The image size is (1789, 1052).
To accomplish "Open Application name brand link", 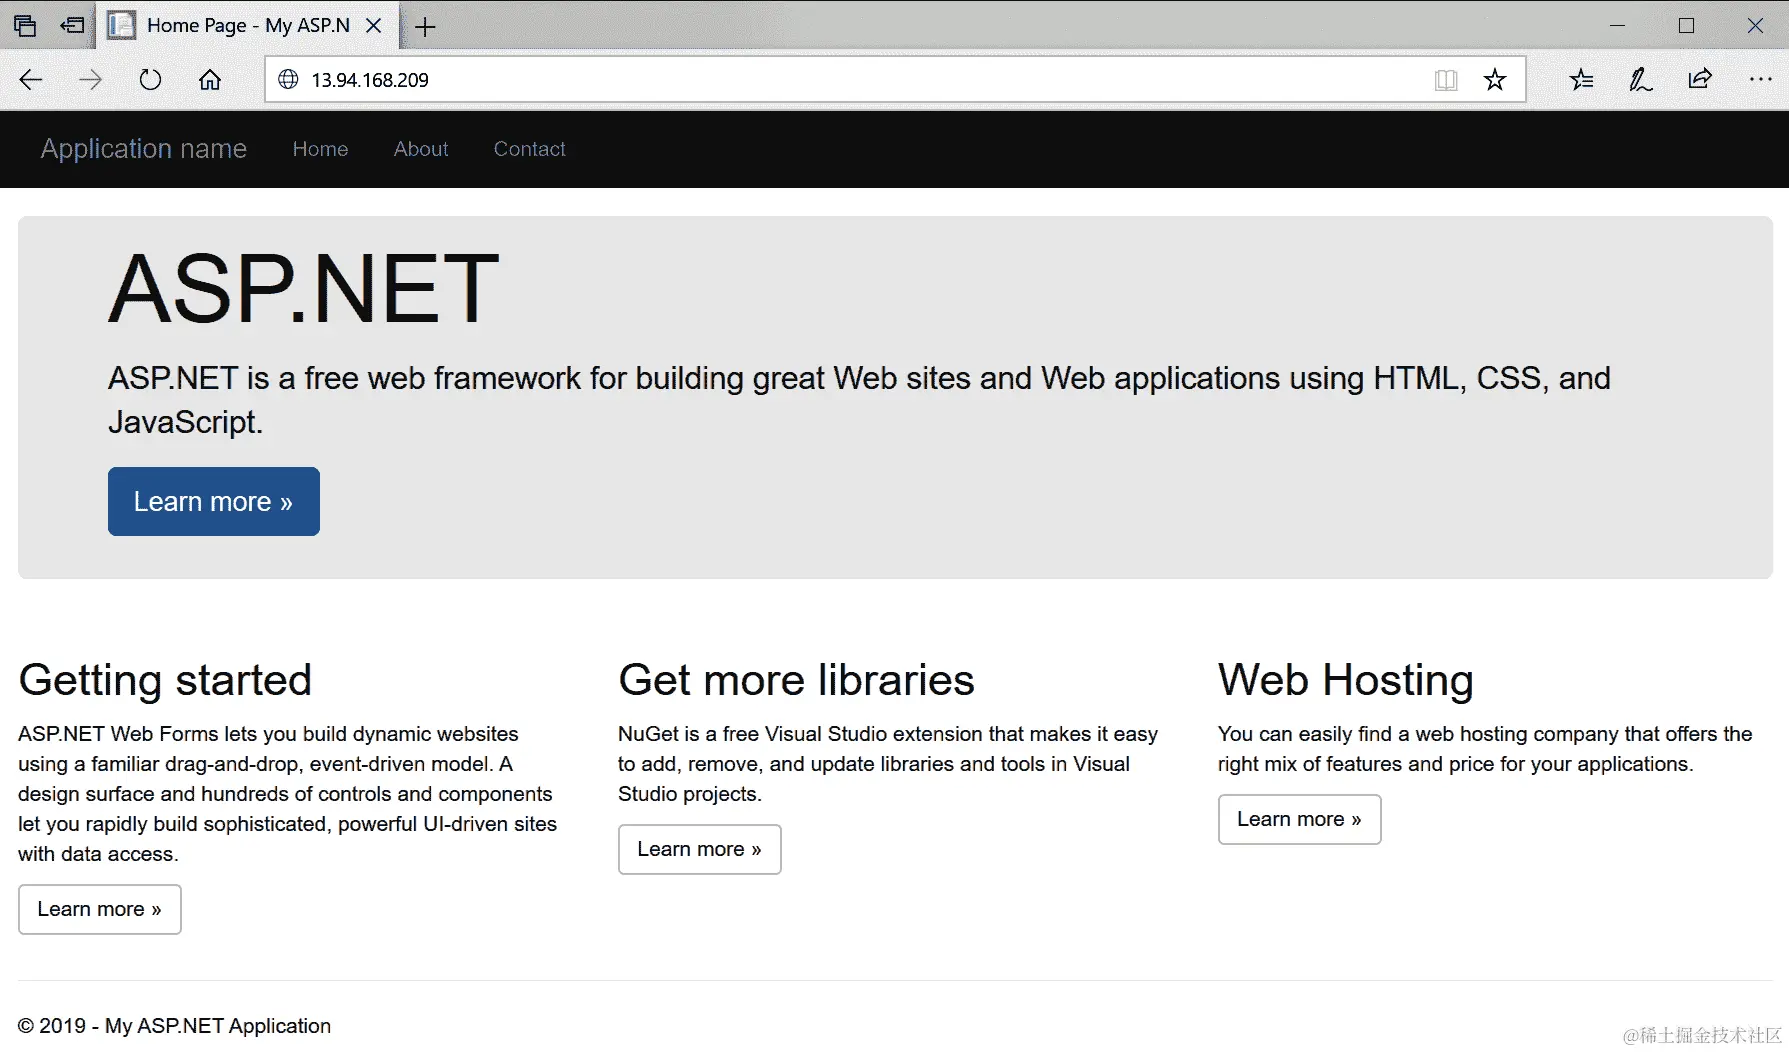I will [144, 149].
